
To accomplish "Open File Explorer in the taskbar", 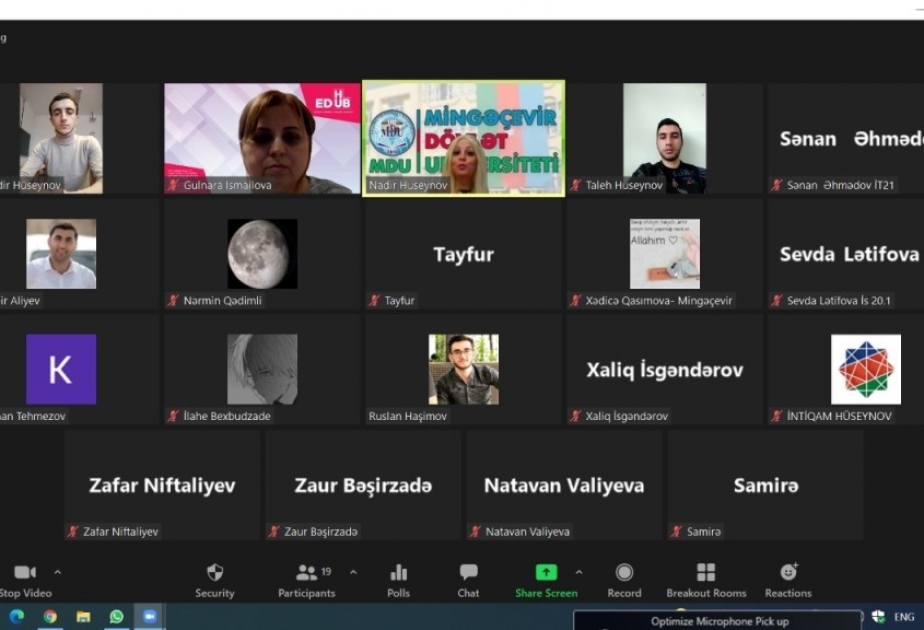I will click(x=83, y=616).
